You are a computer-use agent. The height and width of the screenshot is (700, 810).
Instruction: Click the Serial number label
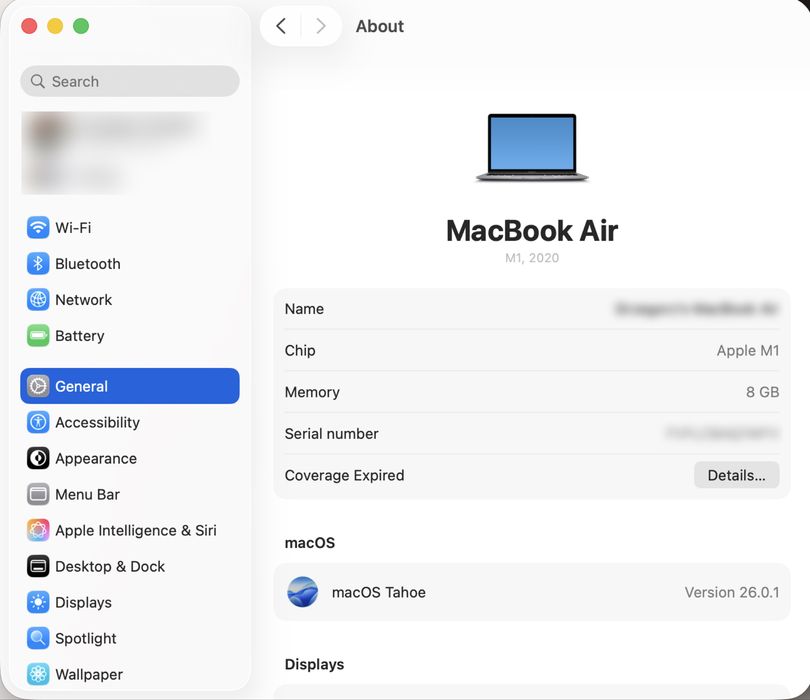331,433
